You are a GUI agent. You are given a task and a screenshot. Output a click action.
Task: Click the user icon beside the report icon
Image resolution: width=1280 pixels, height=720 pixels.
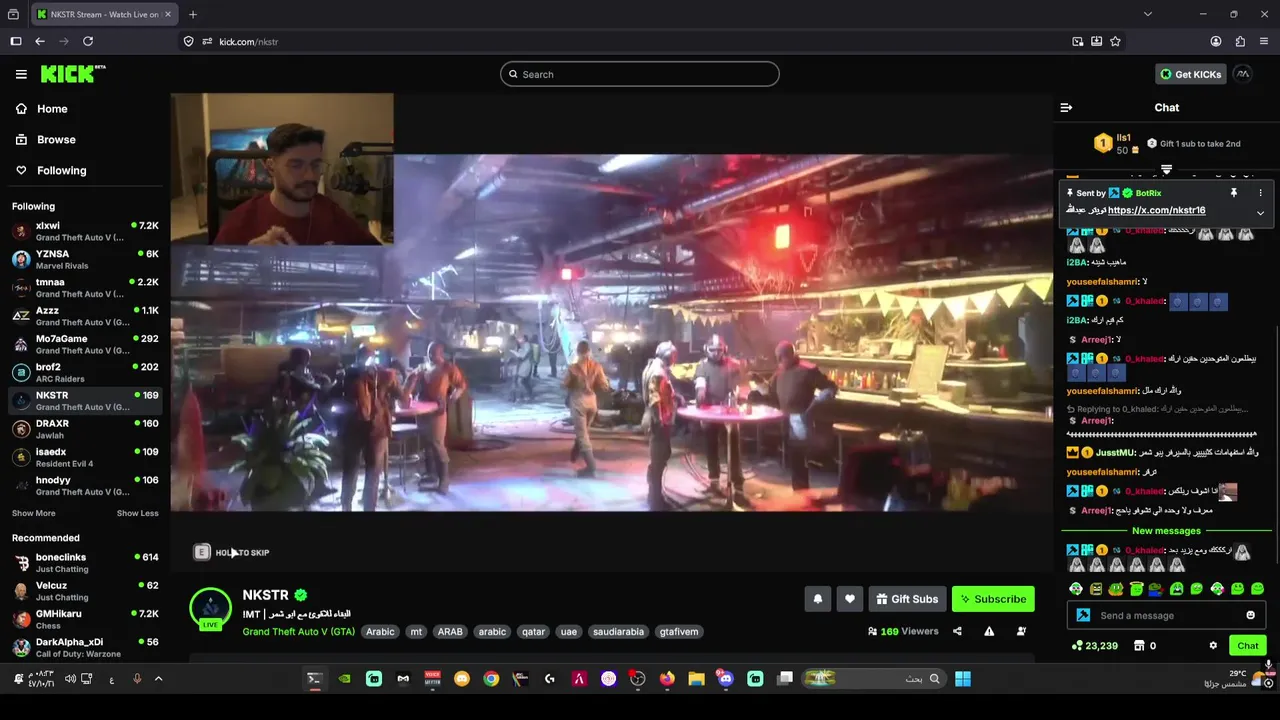1021,631
